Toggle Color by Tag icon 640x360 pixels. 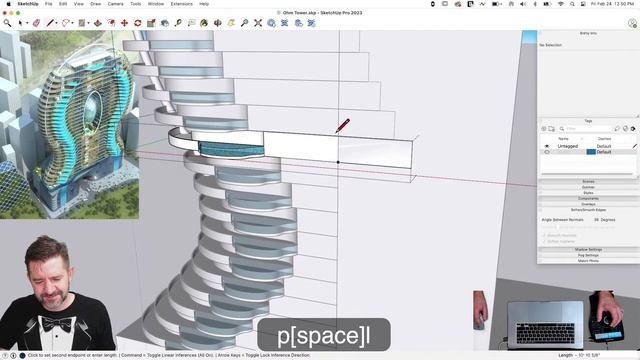[625, 129]
